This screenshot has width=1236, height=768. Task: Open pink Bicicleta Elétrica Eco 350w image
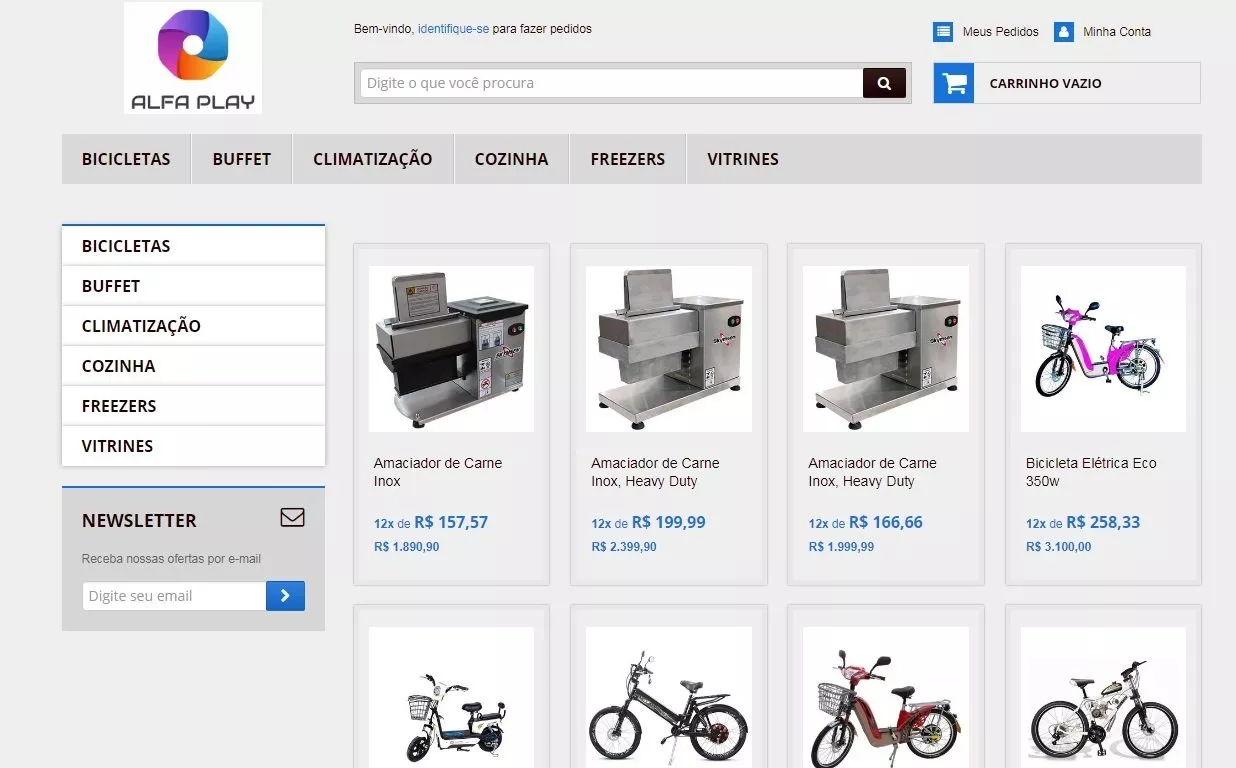click(1103, 349)
